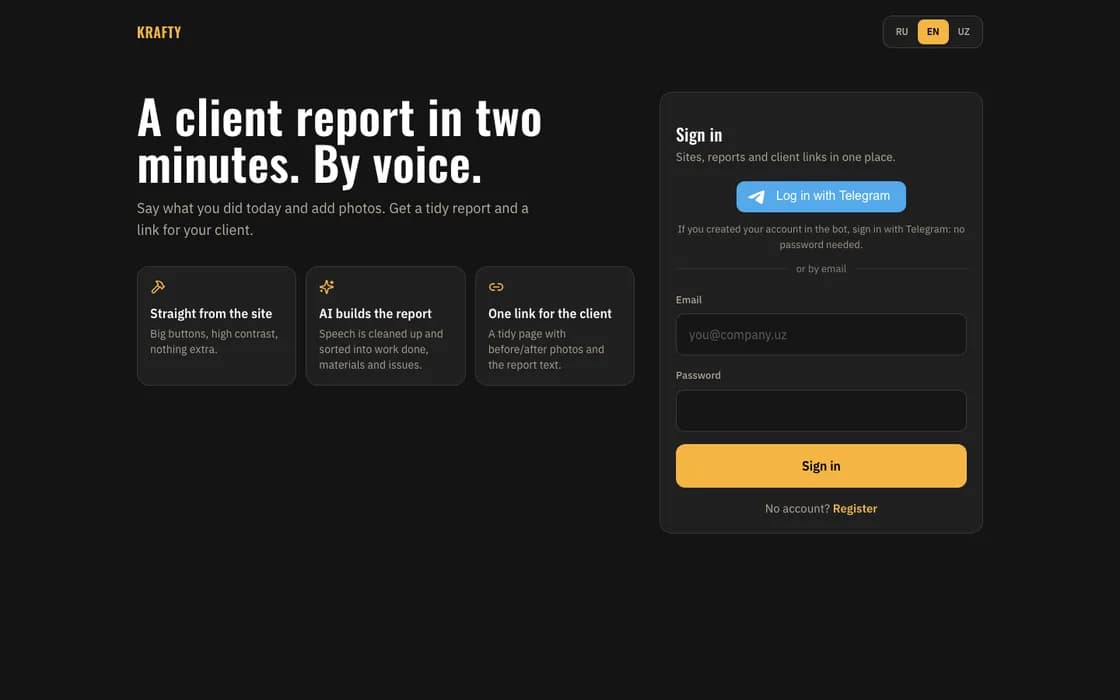
Task: Switch language to UZ
Action: coord(964,31)
